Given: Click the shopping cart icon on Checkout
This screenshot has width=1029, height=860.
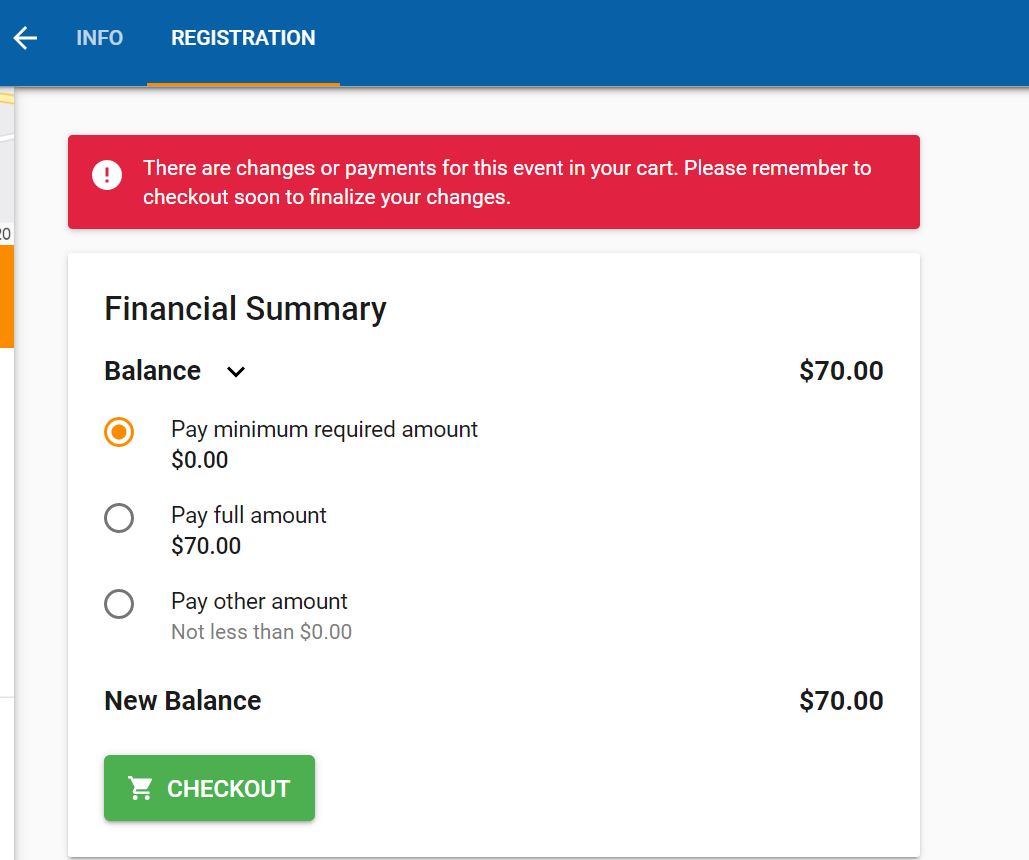Looking at the screenshot, I should pyautogui.click(x=140, y=788).
